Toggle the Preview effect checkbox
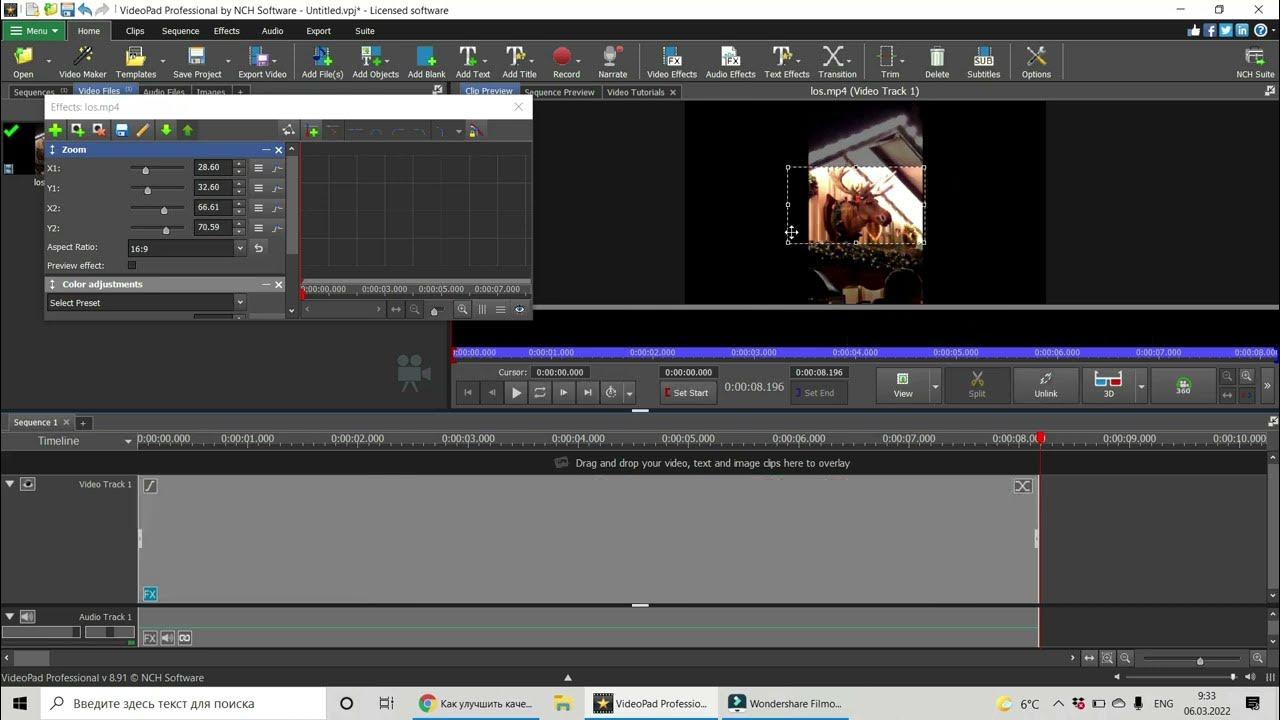The image size is (1280, 720). coord(132,266)
